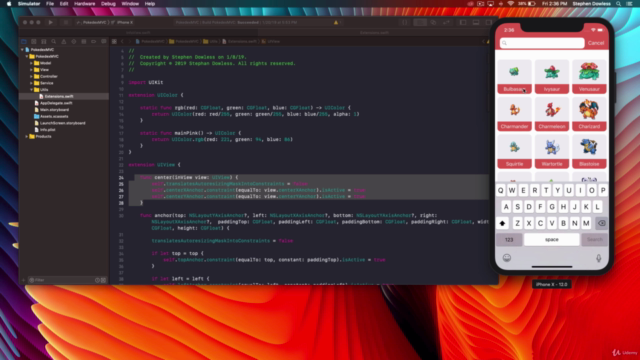
Task: Click the Spotlight search icon in menu bar
Action: tap(619, 4)
